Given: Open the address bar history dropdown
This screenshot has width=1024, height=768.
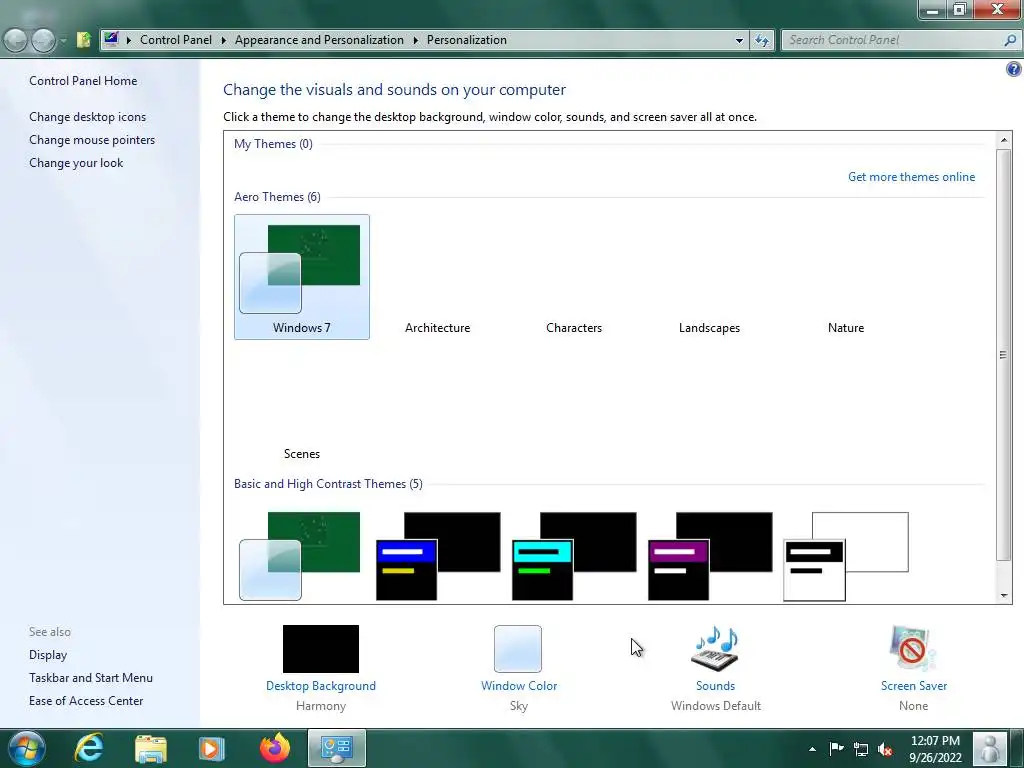Looking at the screenshot, I should (x=739, y=40).
